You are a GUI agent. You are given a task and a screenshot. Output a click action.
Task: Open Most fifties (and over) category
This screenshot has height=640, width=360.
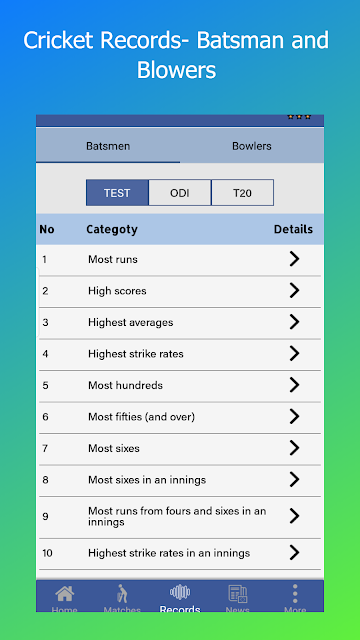(x=180, y=417)
